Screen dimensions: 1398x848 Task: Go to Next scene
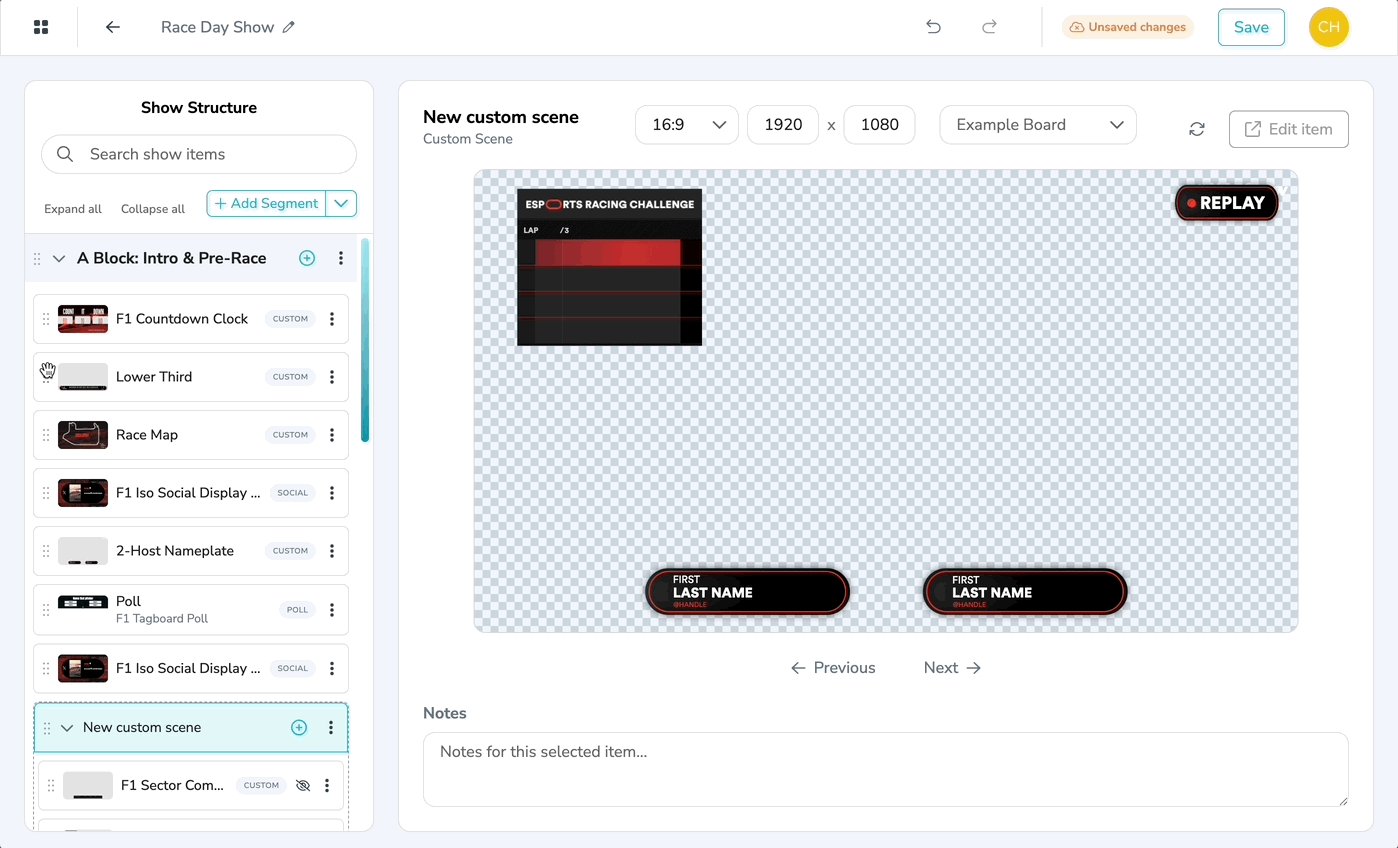click(952, 668)
